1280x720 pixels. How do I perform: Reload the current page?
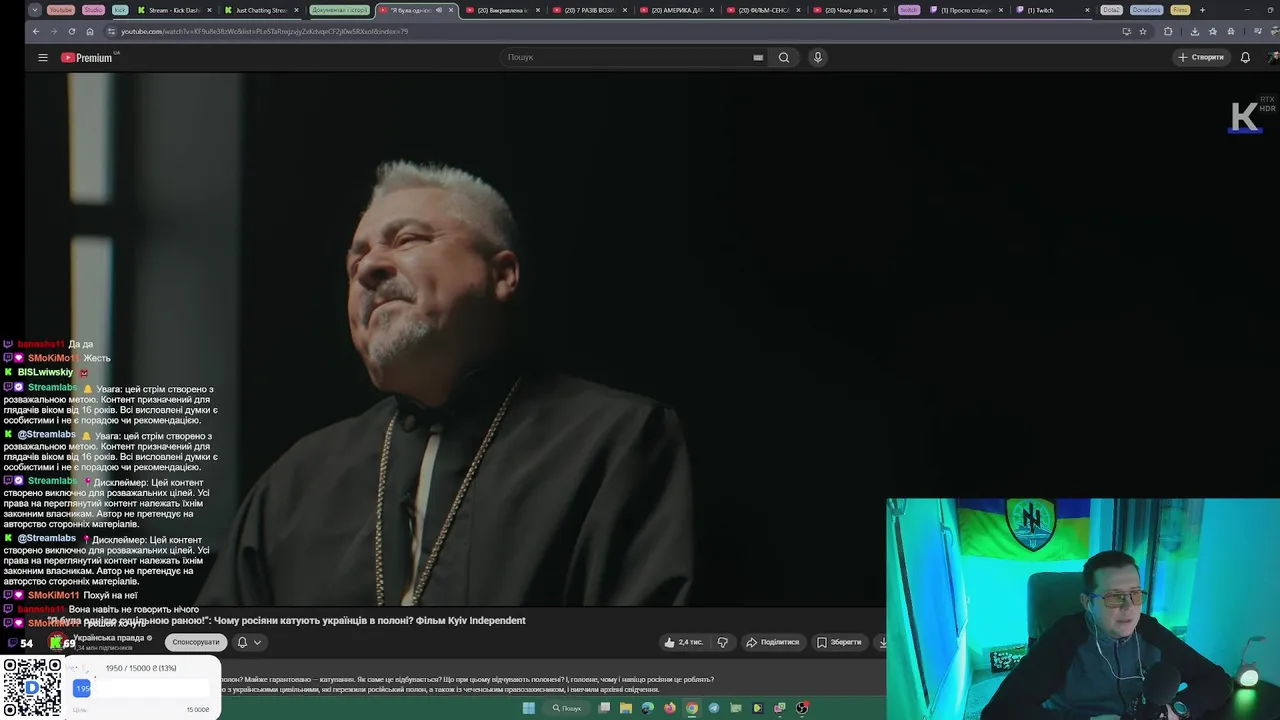(x=72, y=31)
